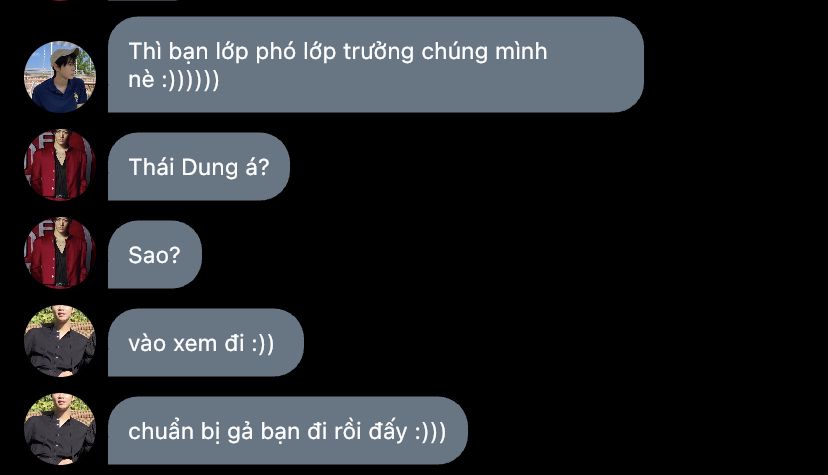The width and height of the screenshot is (828, 475).
Task: Select the 'Thì bạn lớp phó lớp trưởng' message bubble
Action: coord(375,64)
